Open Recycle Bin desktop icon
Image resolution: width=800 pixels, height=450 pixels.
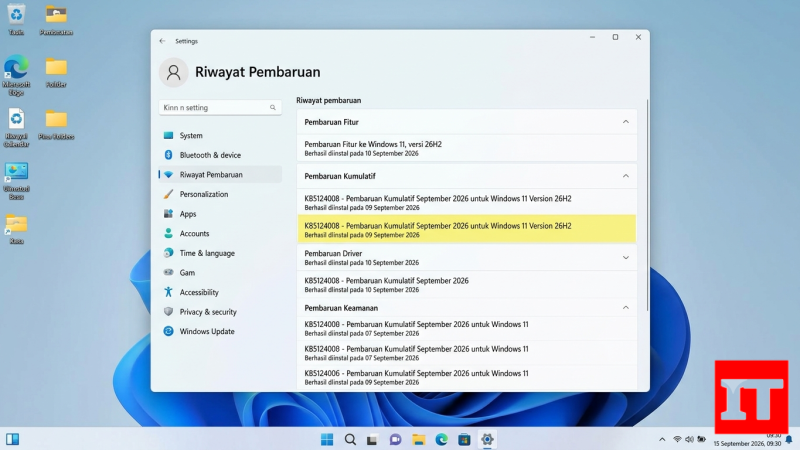tap(16, 19)
